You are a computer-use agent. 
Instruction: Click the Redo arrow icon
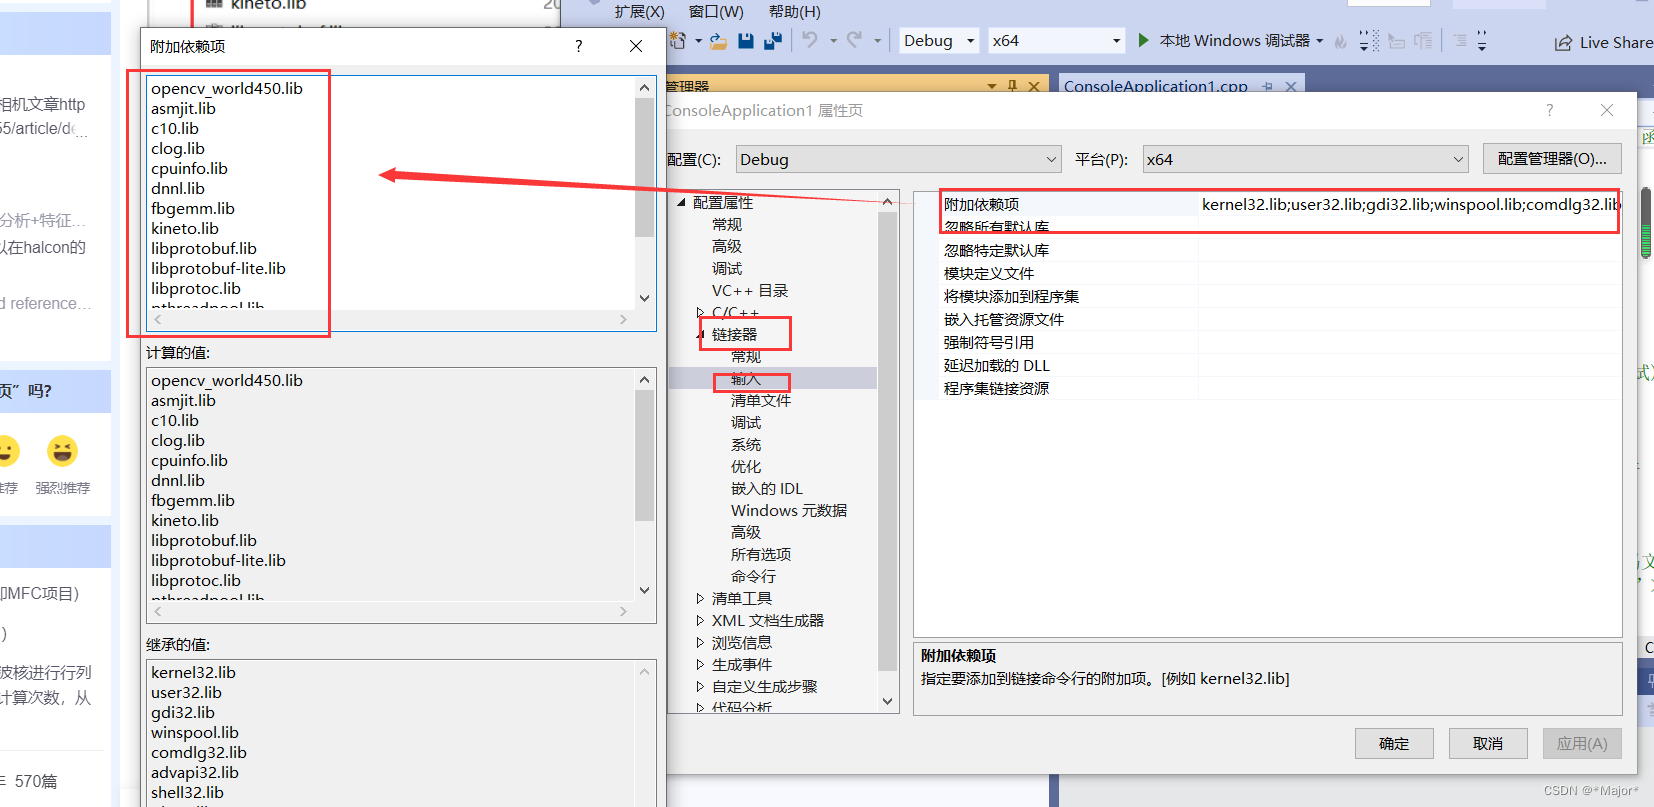pos(854,40)
